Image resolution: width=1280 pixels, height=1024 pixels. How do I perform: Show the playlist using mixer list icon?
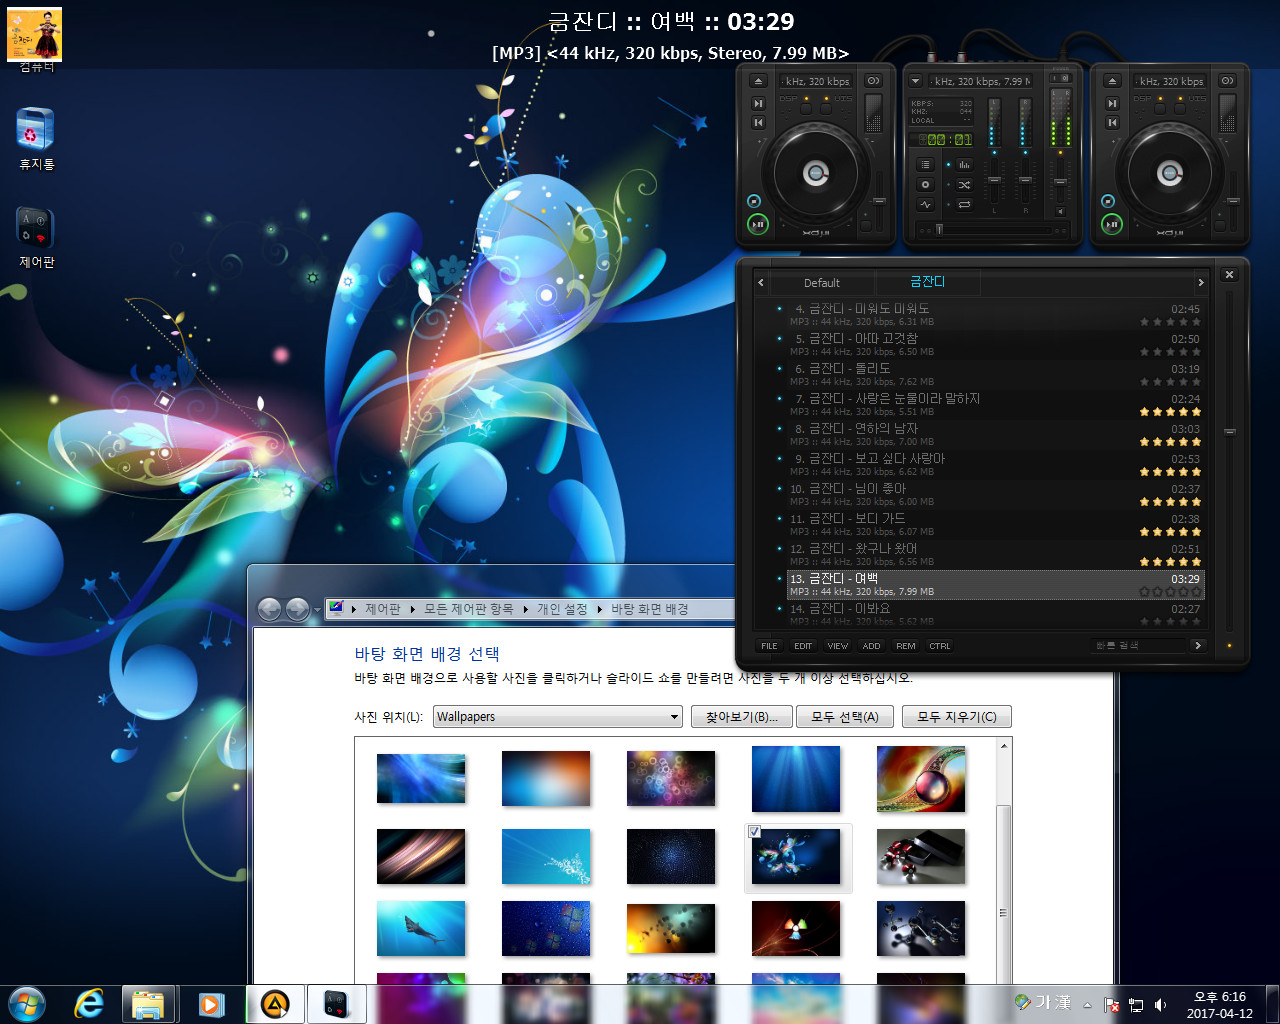pyautogui.click(x=925, y=164)
